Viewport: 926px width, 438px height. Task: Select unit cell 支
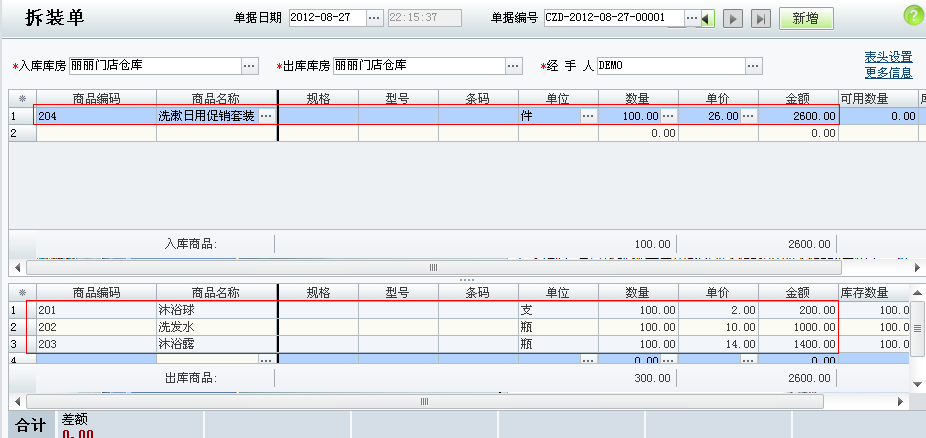pyautogui.click(x=558, y=309)
